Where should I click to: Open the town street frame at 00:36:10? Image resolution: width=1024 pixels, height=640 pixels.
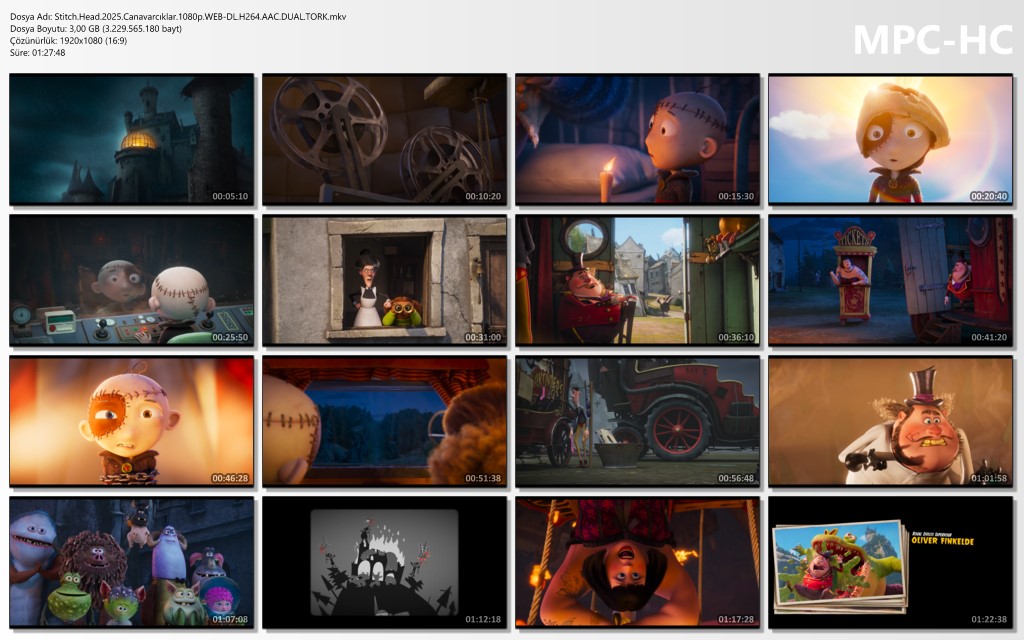click(x=637, y=281)
